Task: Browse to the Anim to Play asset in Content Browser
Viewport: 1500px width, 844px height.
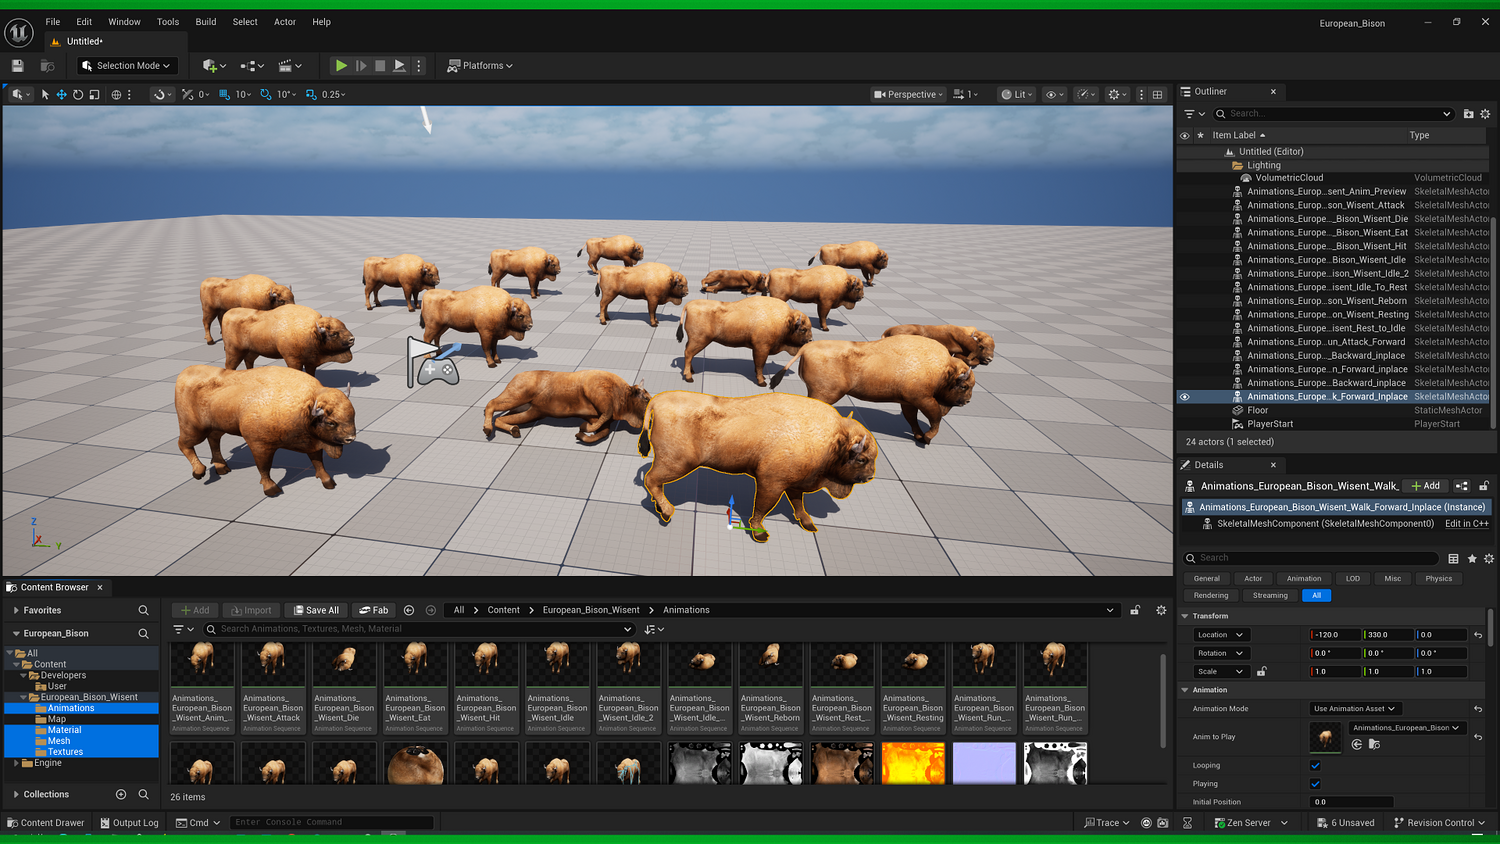Action: tap(1374, 744)
